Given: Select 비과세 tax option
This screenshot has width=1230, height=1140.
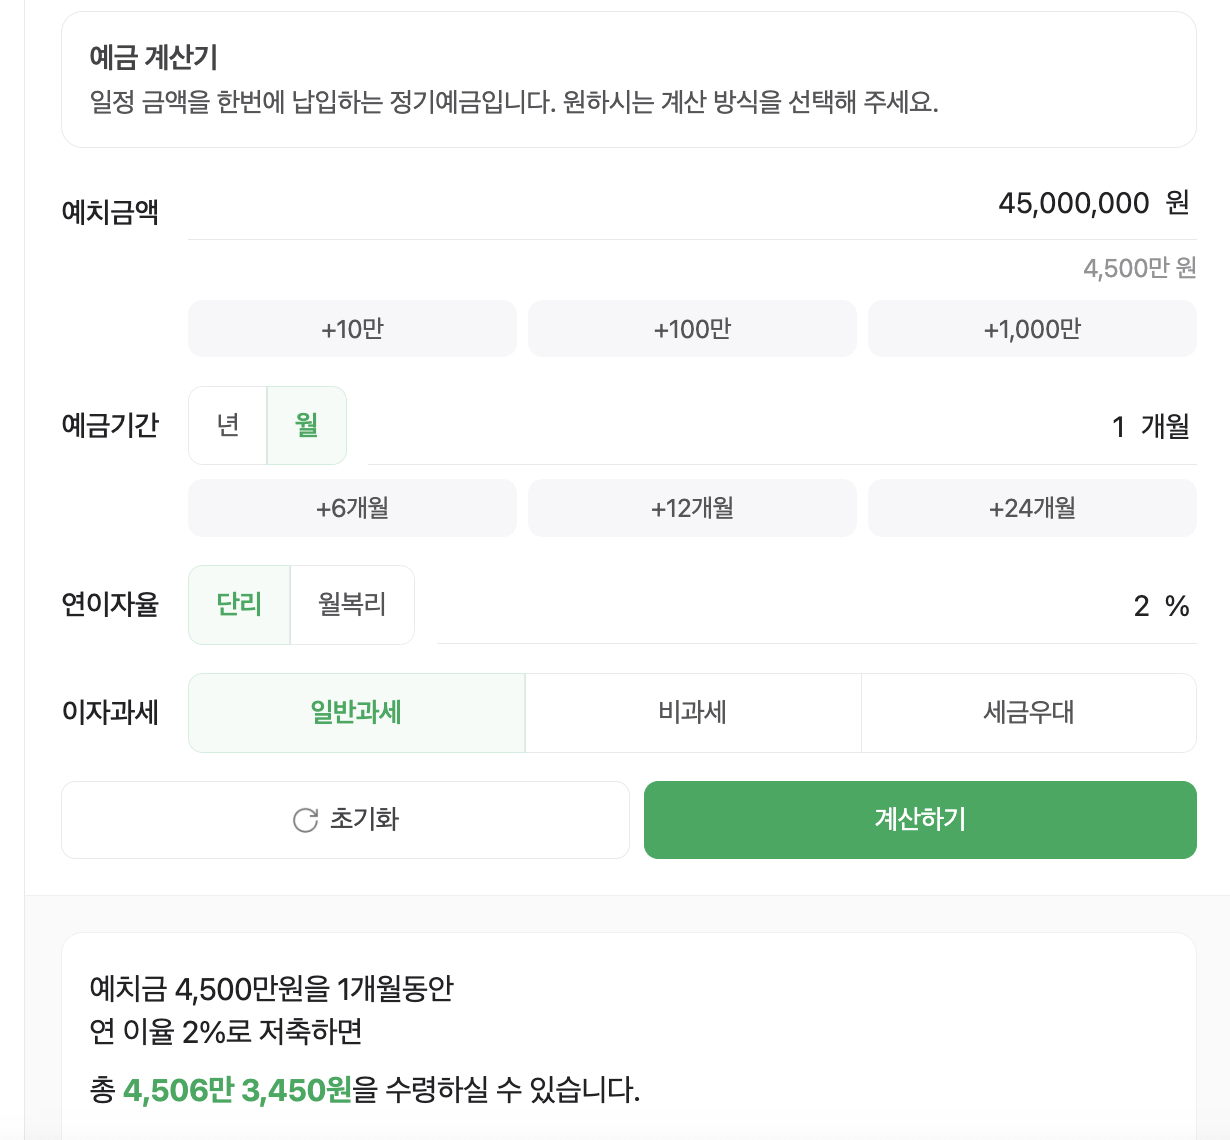Looking at the screenshot, I should tap(693, 713).
